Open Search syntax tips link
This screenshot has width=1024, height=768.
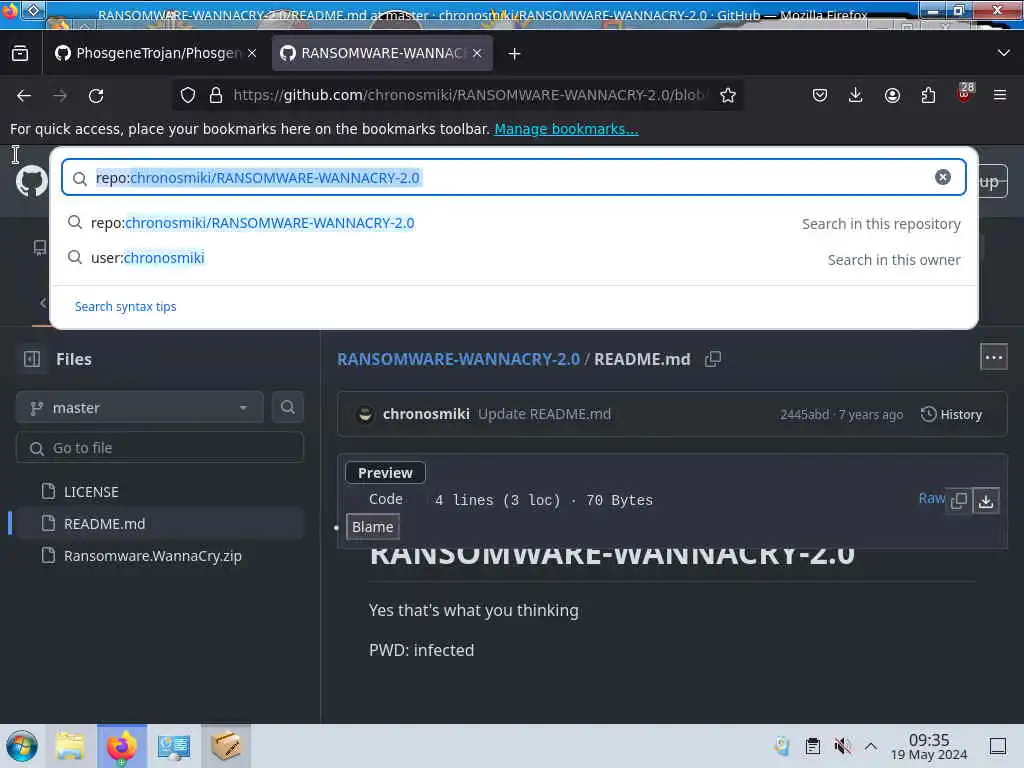point(125,306)
